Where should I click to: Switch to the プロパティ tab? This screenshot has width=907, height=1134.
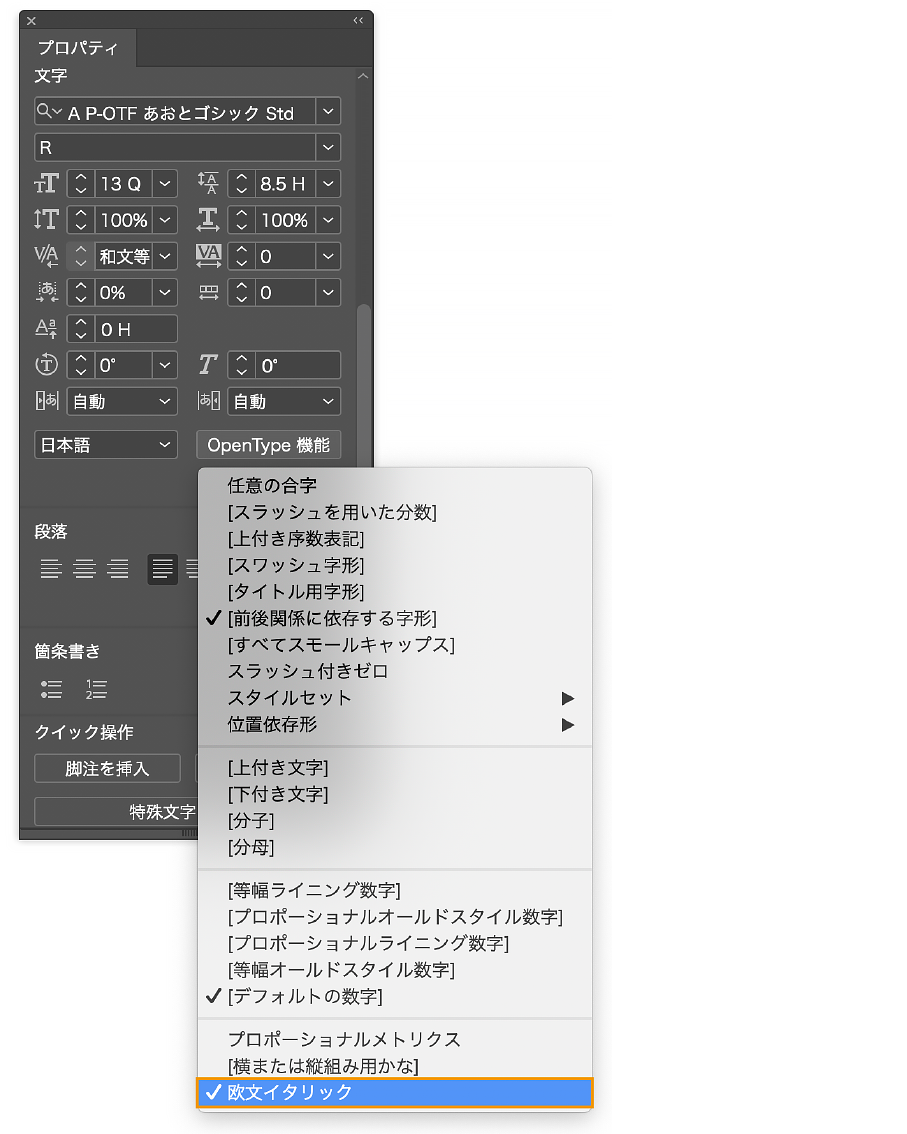tap(76, 46)
